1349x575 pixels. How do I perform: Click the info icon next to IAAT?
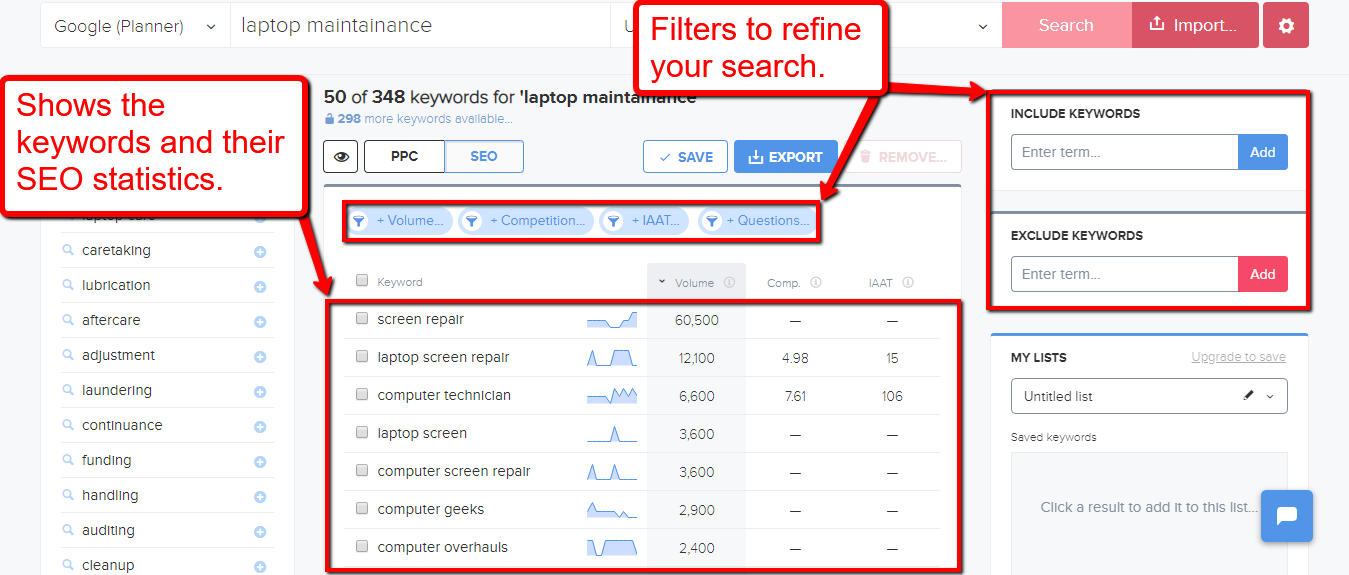click(908, 283)
